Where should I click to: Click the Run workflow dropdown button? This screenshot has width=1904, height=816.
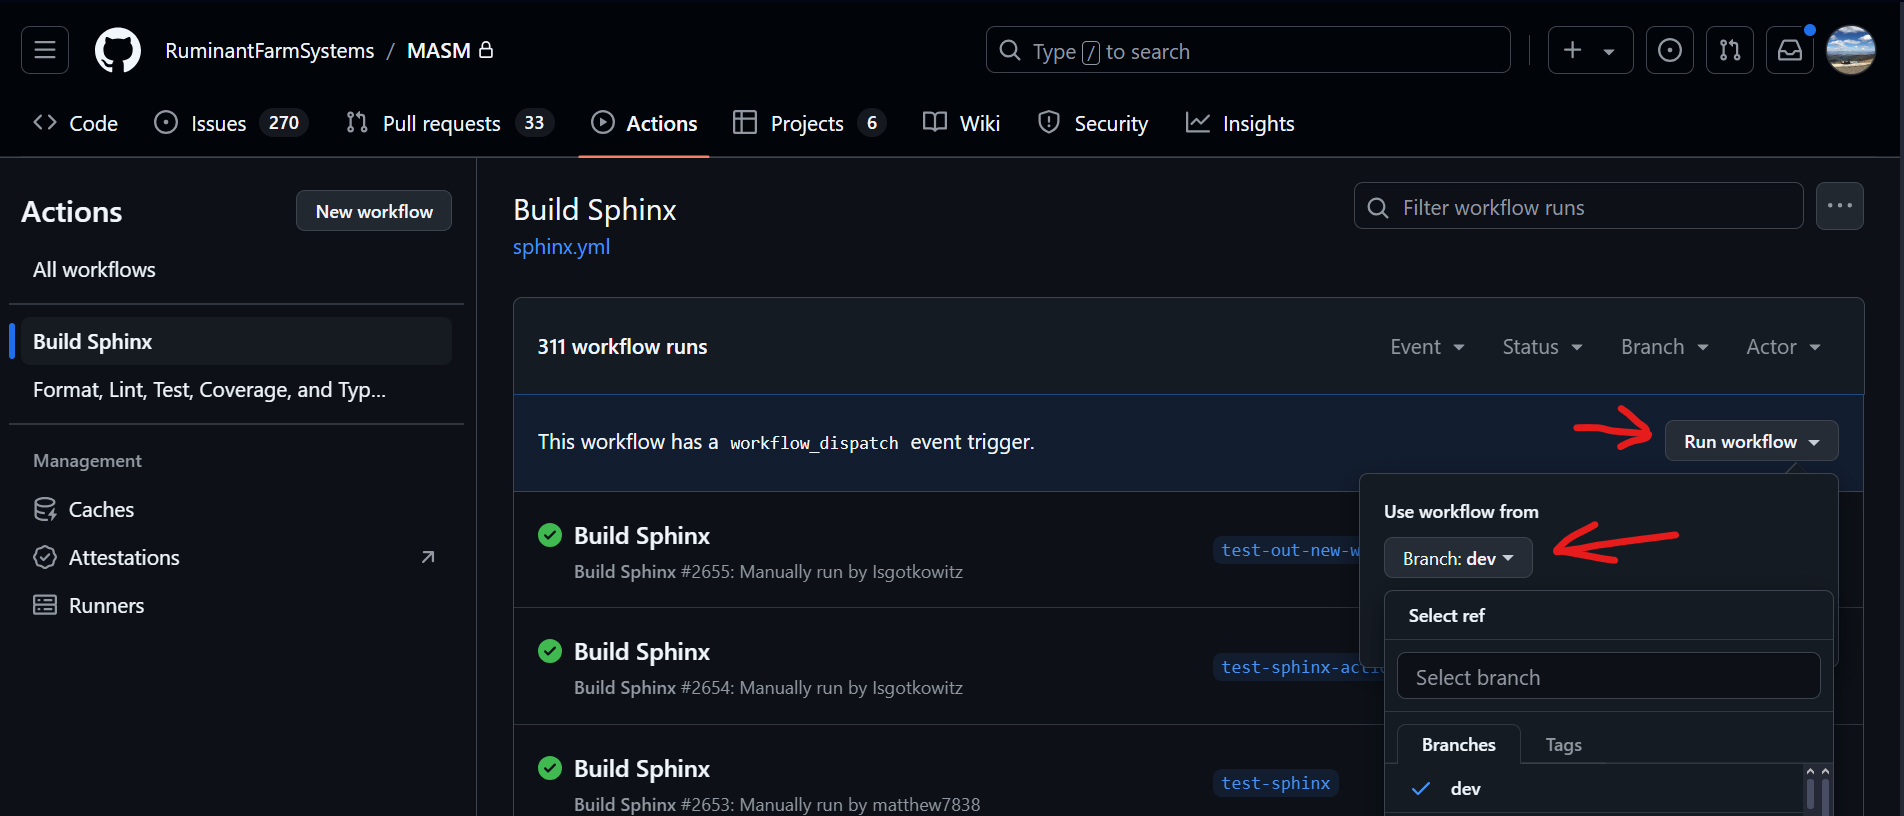coord(1751,441)
